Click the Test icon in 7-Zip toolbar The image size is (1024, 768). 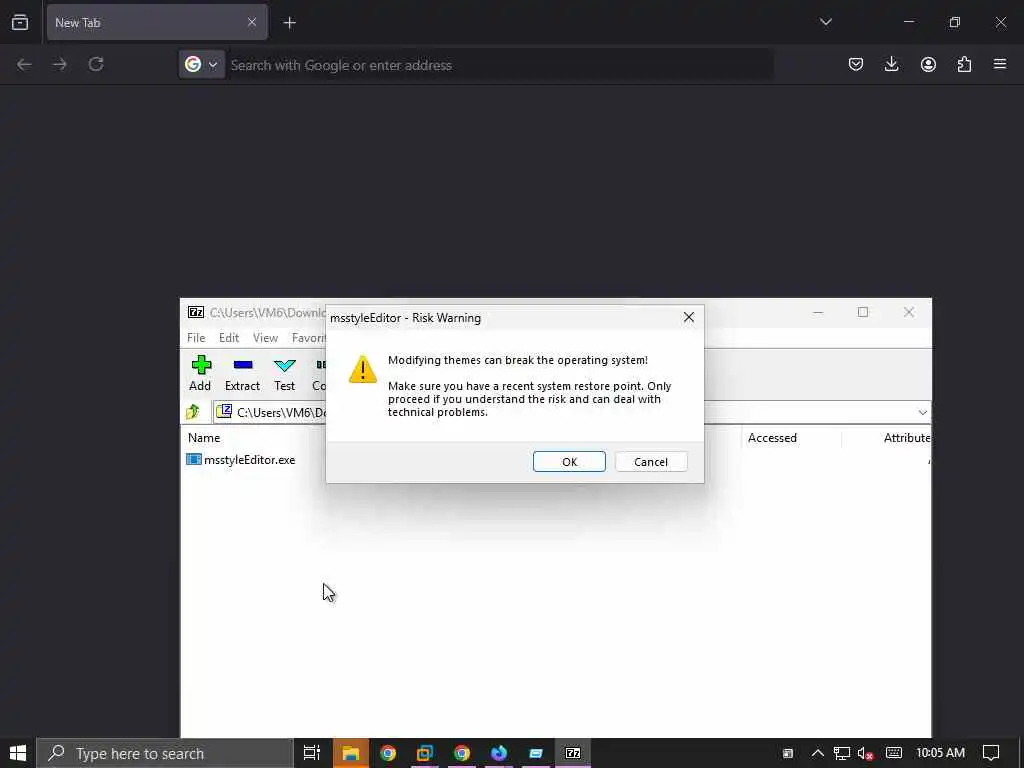click(284, 373)
